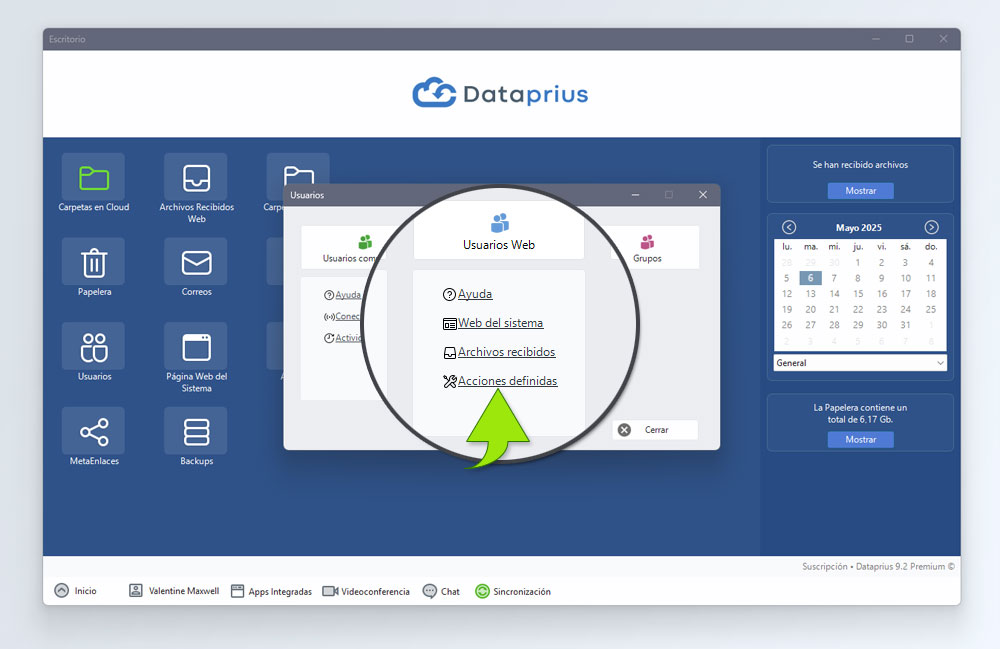Open Página Web del Sistema icon
1000x649 pixels.
[x=196, y=348]
